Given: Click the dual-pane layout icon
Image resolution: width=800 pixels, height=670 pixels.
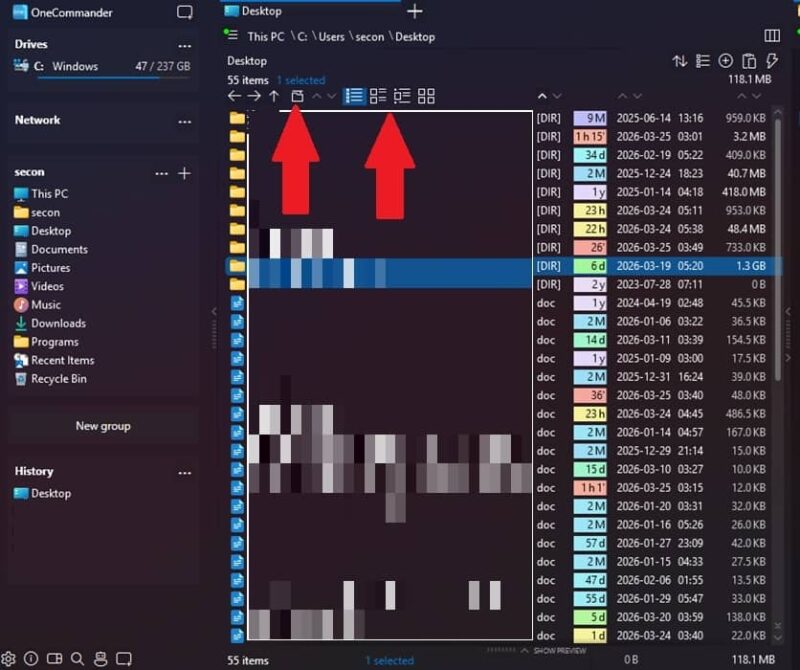Looking at the screenshot, I should (55, 659).
